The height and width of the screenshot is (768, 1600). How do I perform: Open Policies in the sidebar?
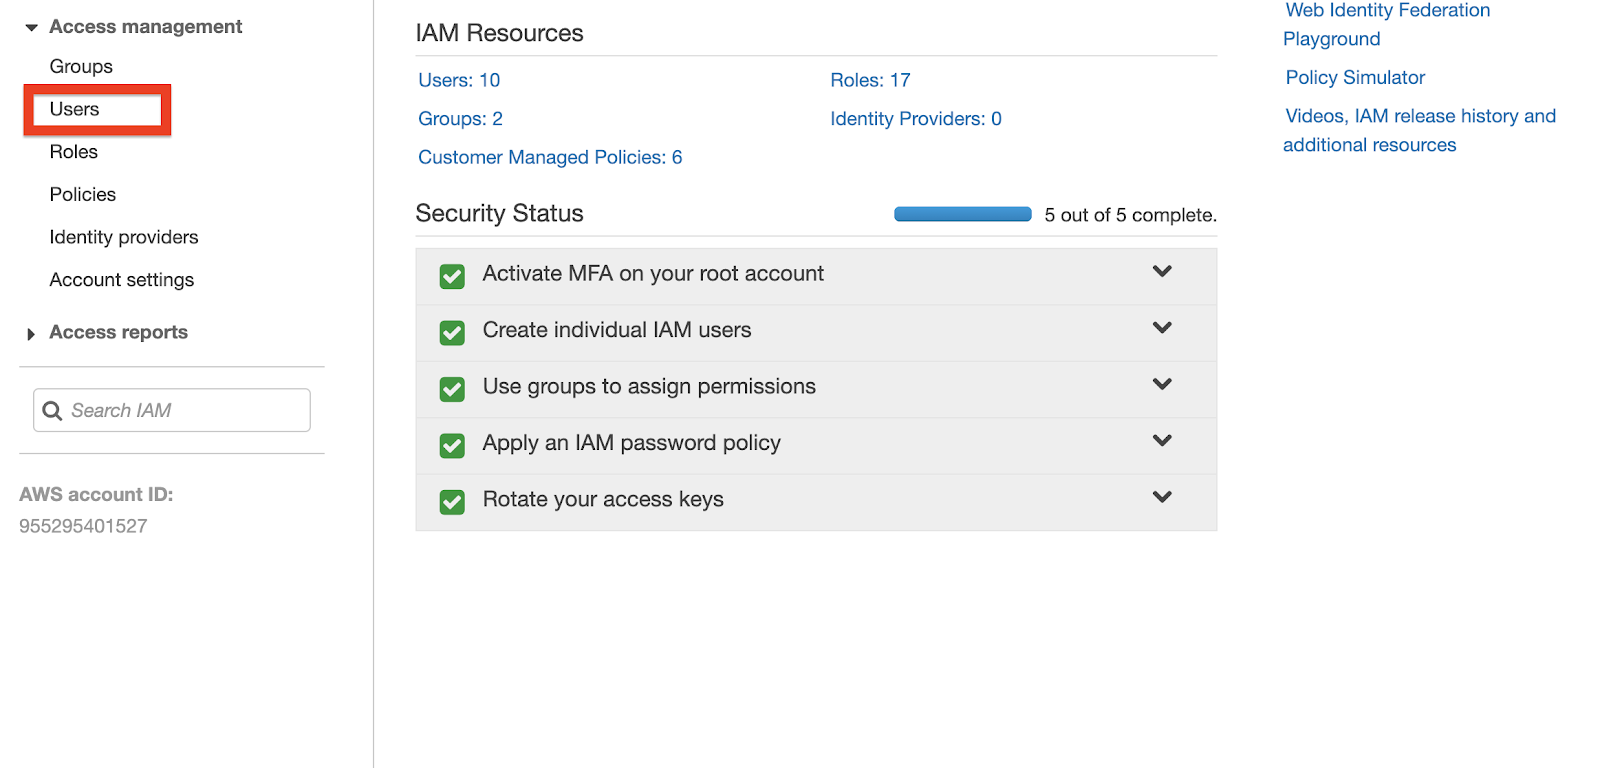point(83,194)
